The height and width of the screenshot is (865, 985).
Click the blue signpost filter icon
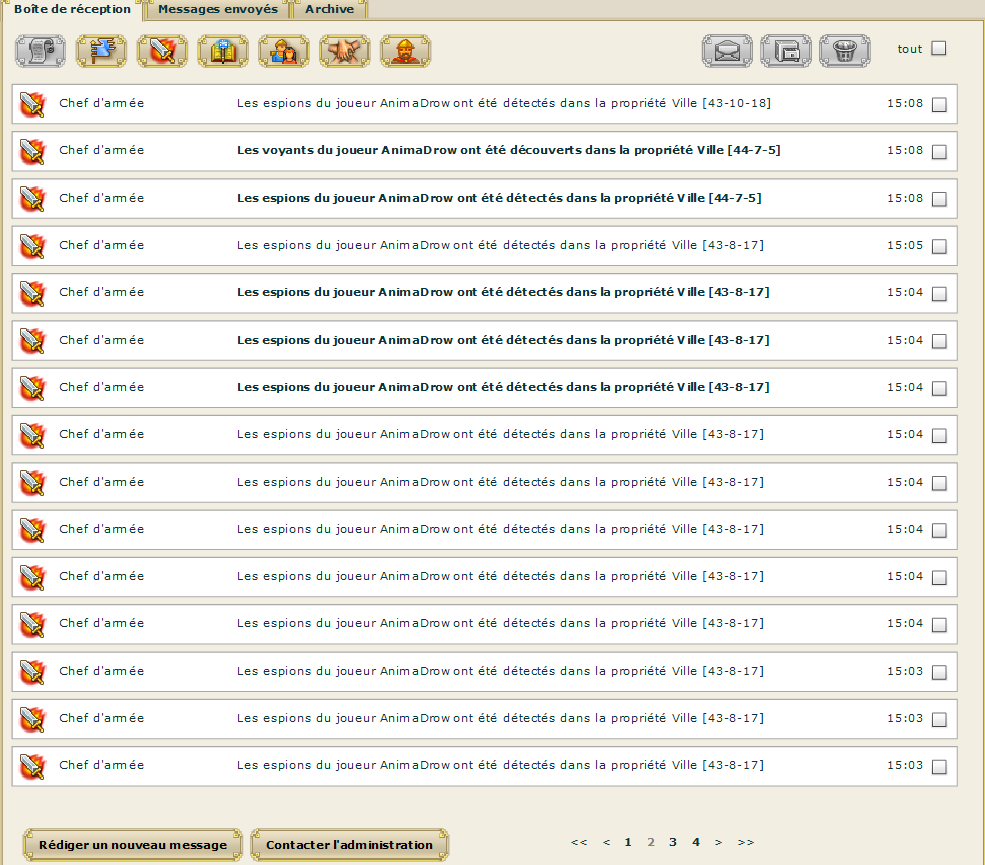point(101,51)
